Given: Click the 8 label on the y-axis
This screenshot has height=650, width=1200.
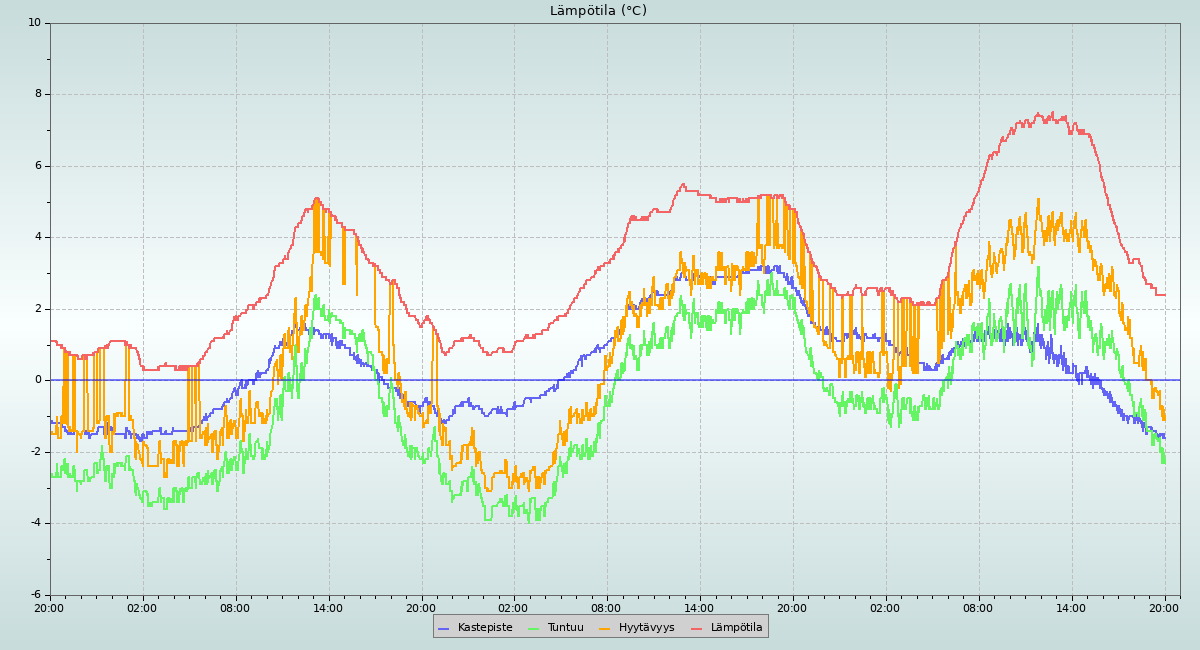Looking at the screenshot, I should click(x=38, y=94).
